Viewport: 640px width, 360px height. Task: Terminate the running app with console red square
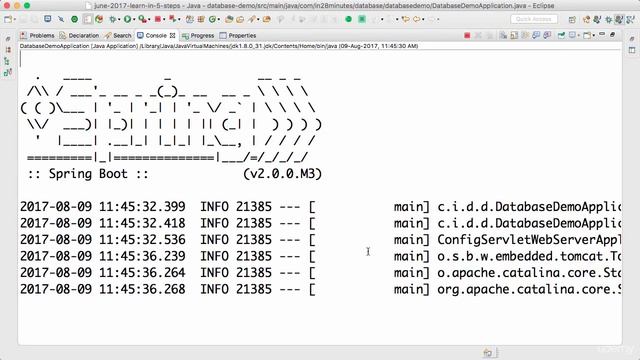[x=467, y=36]
